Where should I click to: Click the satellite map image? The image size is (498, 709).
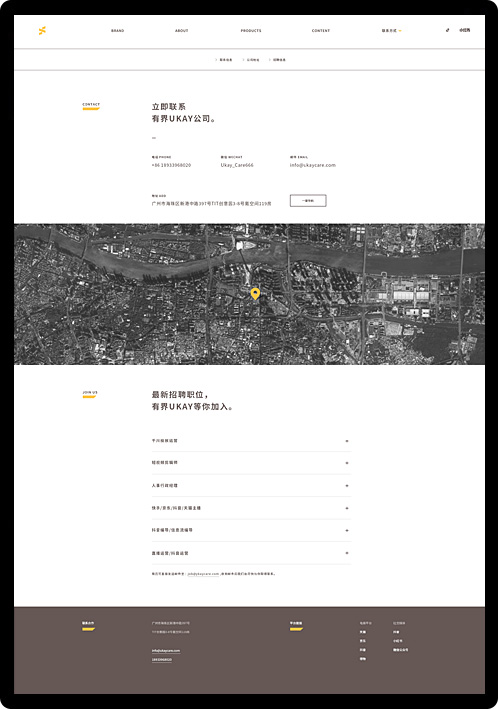pyautogui.click(x=249, y=294)
